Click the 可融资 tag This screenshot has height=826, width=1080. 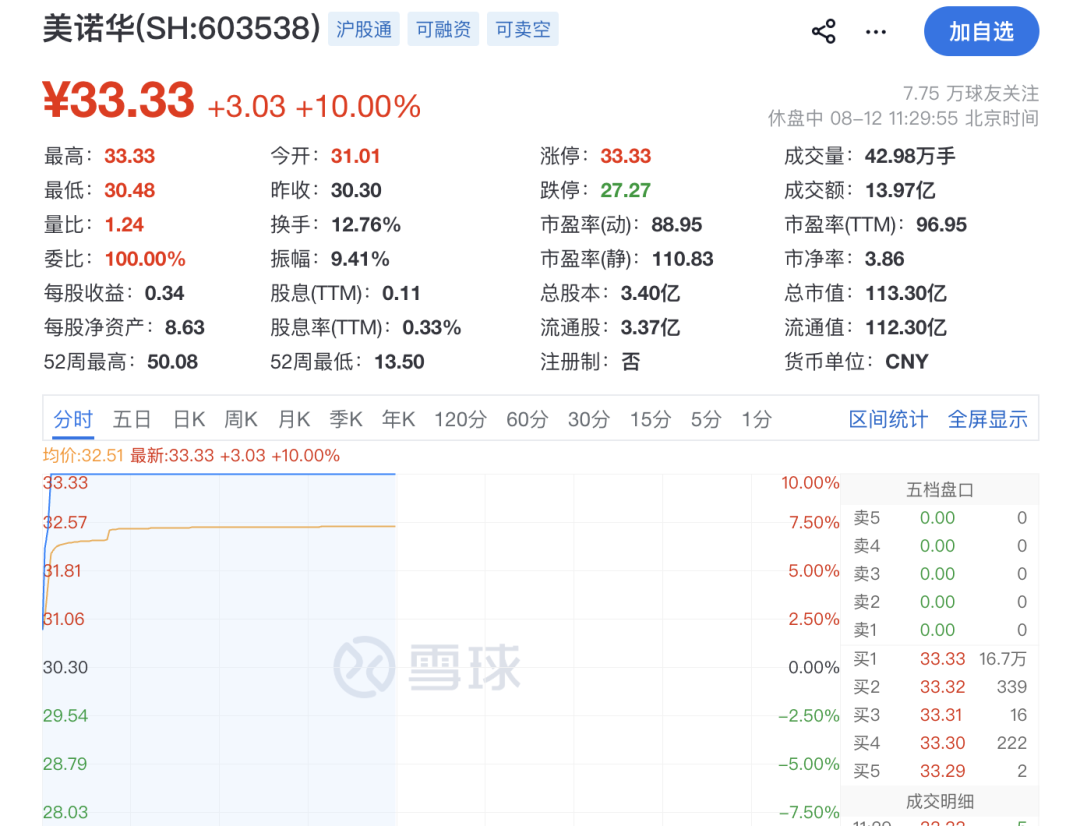[x=443, y=29]
